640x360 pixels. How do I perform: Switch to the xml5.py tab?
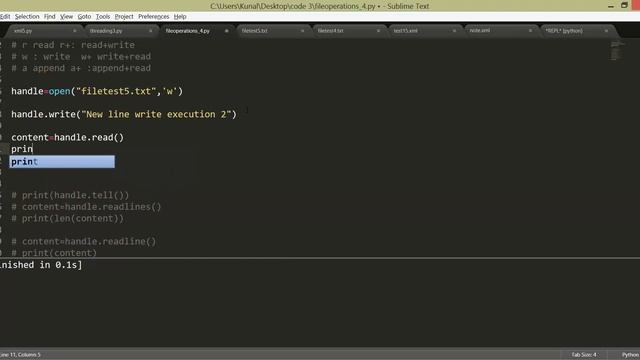pos(23,31)
